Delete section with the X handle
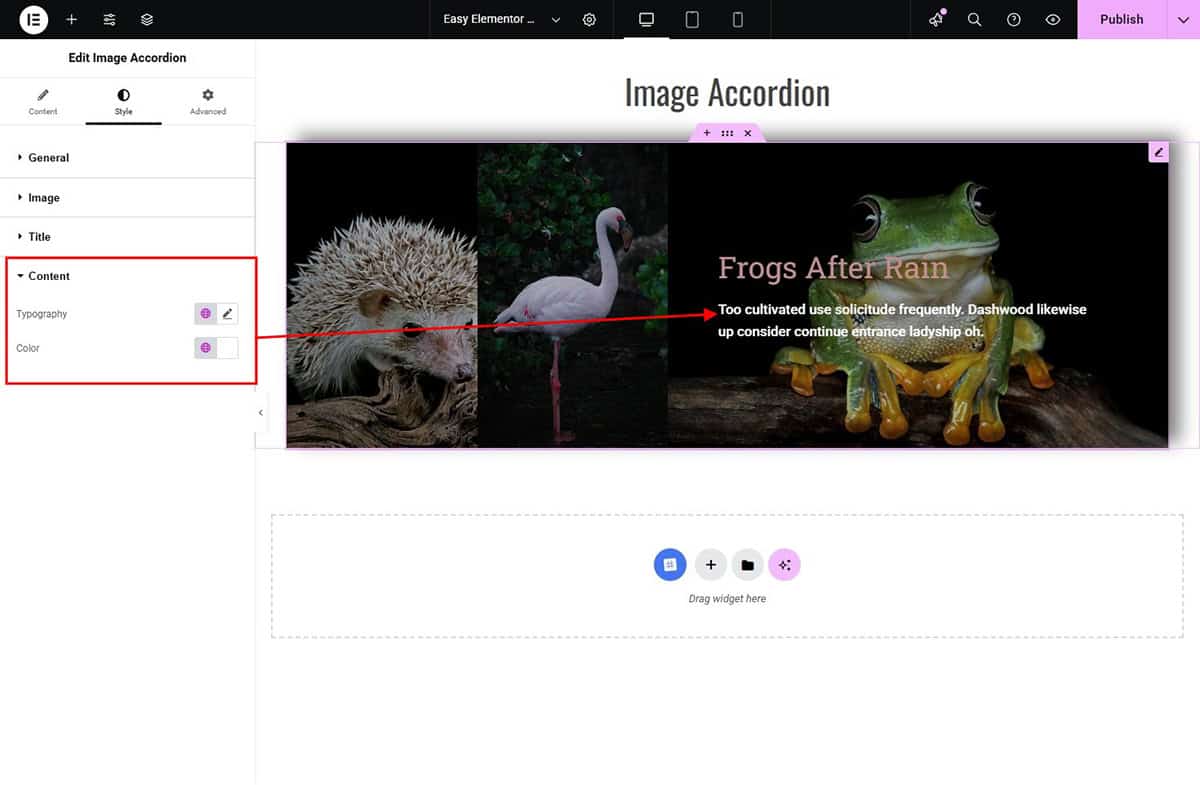The width and height of the screenshot is (1200, 785). pyautogui.click(x=747, y=133)
